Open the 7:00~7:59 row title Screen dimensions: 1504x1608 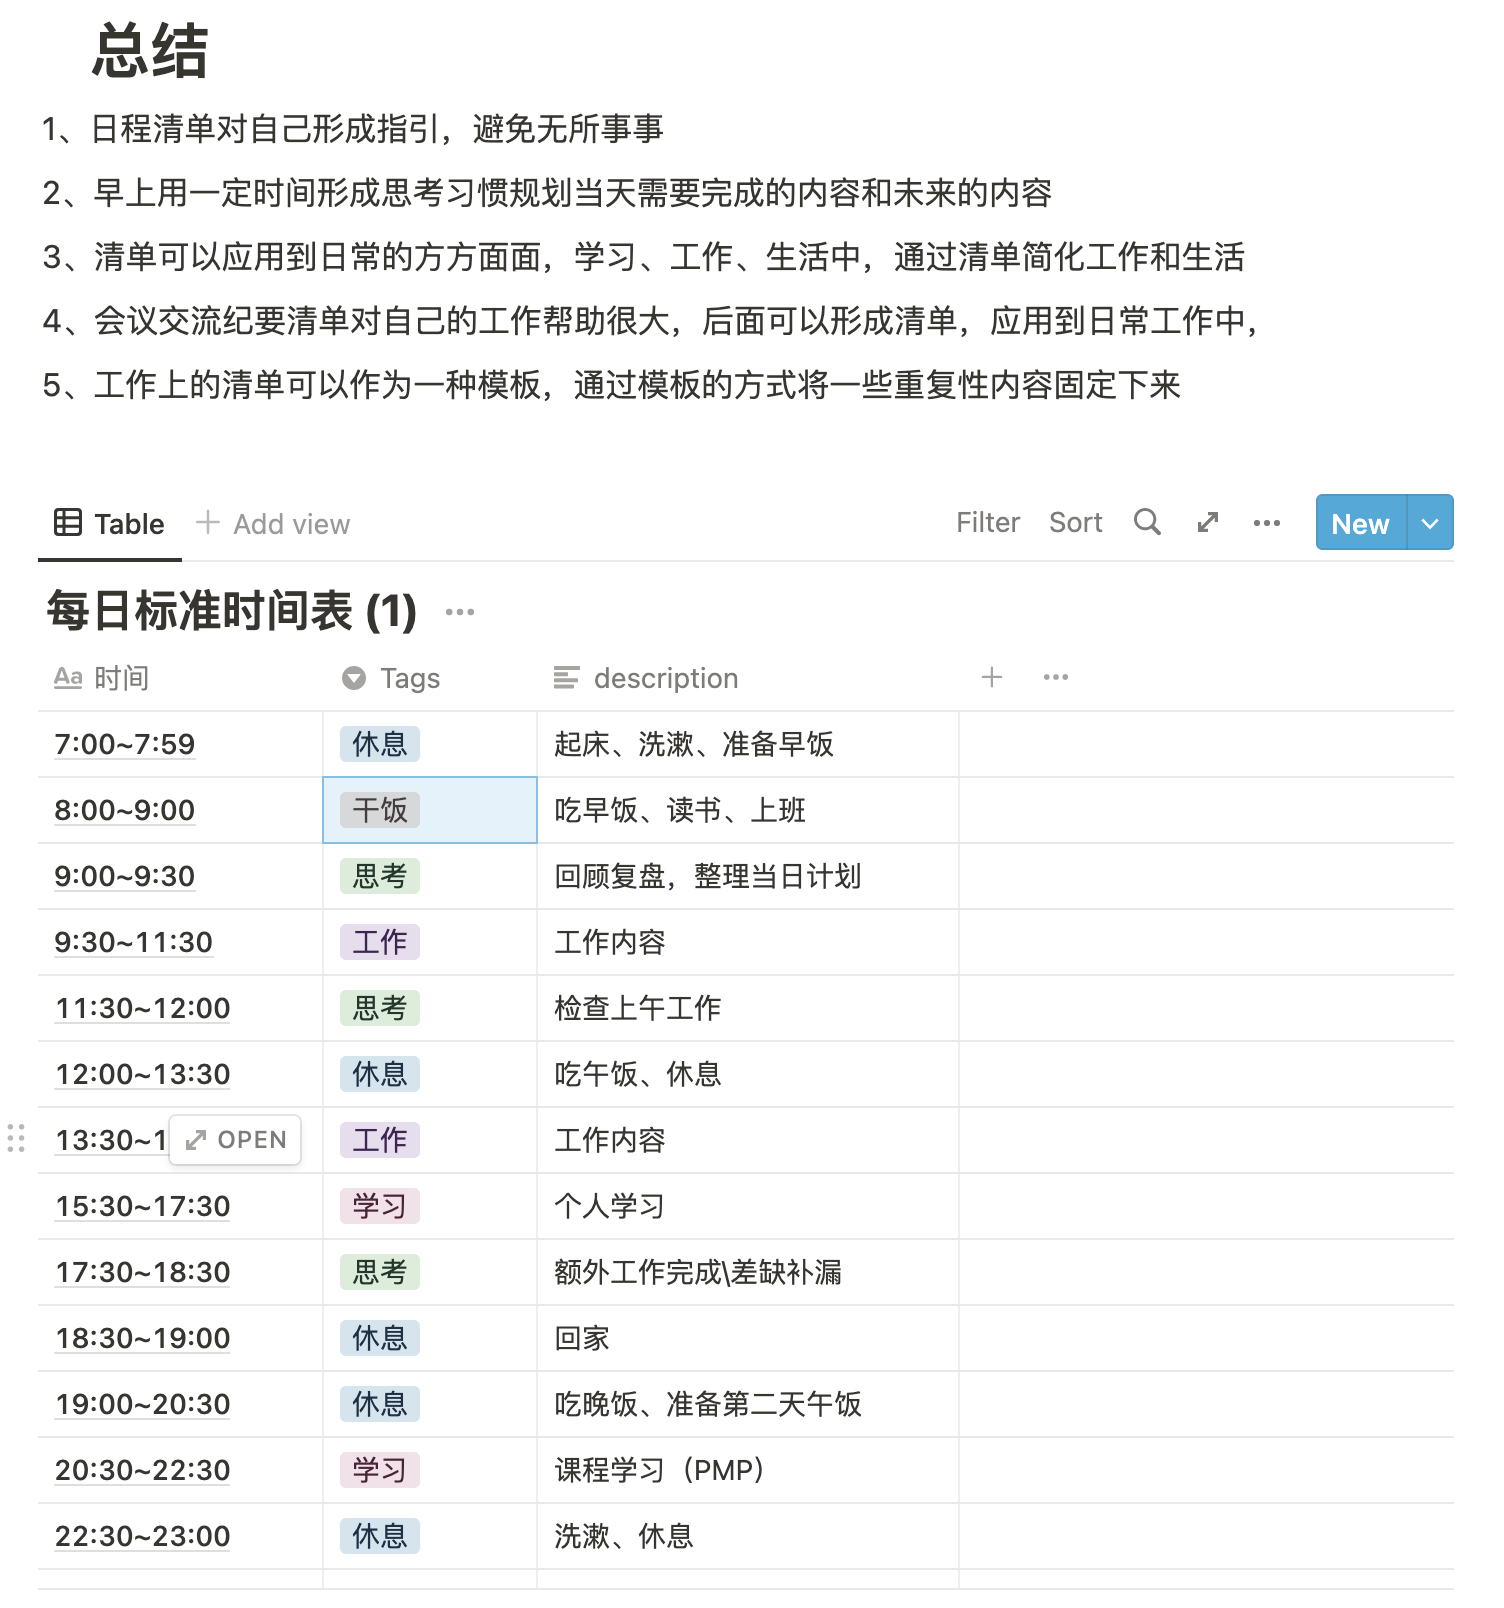(125, 744)
